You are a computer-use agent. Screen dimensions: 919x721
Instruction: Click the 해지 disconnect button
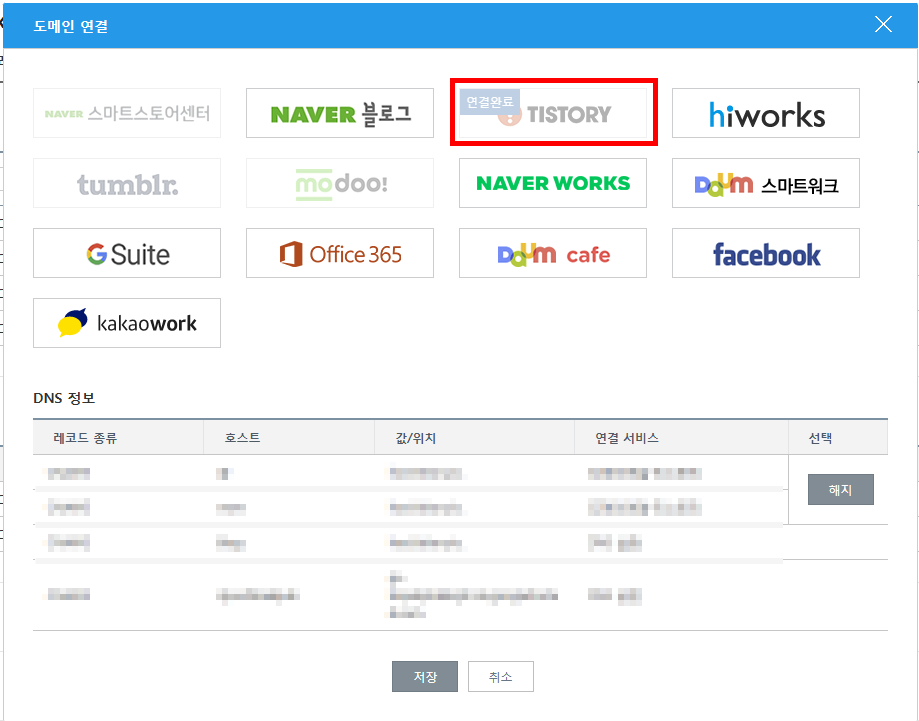click(840, 489)
